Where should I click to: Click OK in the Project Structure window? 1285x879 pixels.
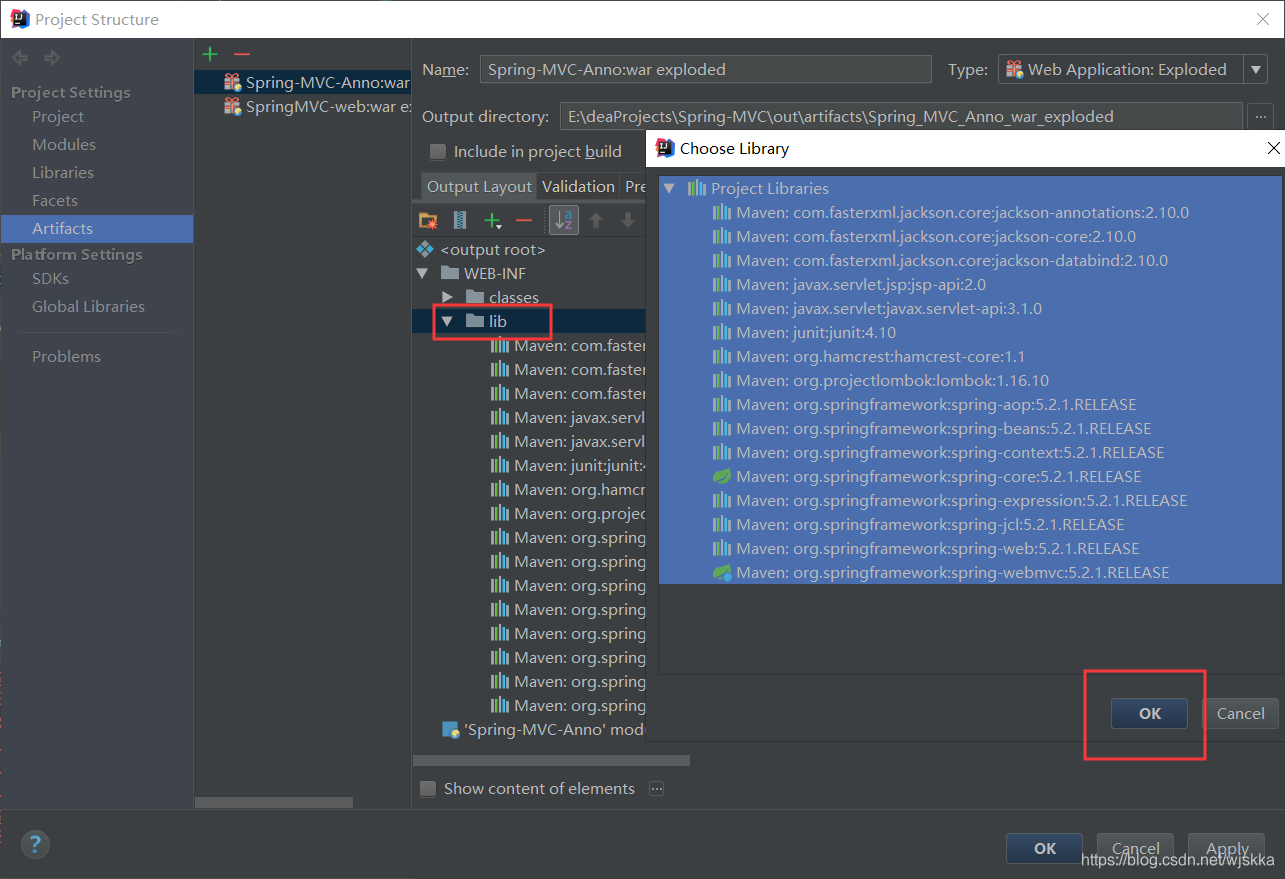(1045, 848)
